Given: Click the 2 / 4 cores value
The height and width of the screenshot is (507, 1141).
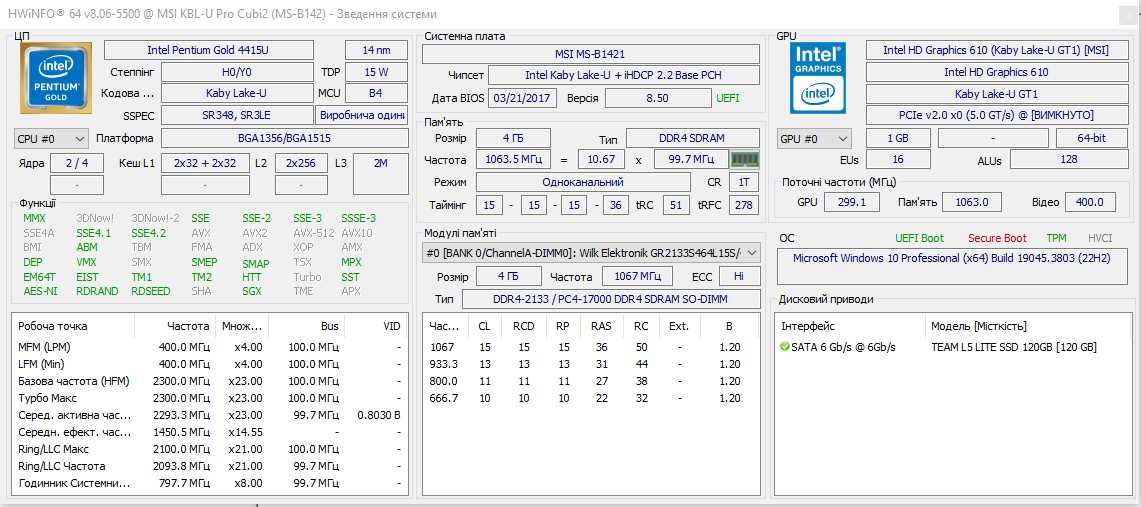Looking at the screenshot, I should pos(76,163).
